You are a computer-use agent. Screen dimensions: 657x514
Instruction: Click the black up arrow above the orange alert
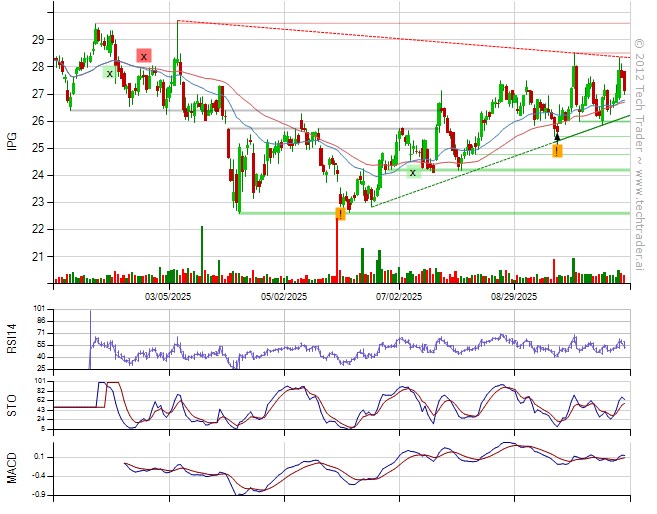click(x=557, y=137)
